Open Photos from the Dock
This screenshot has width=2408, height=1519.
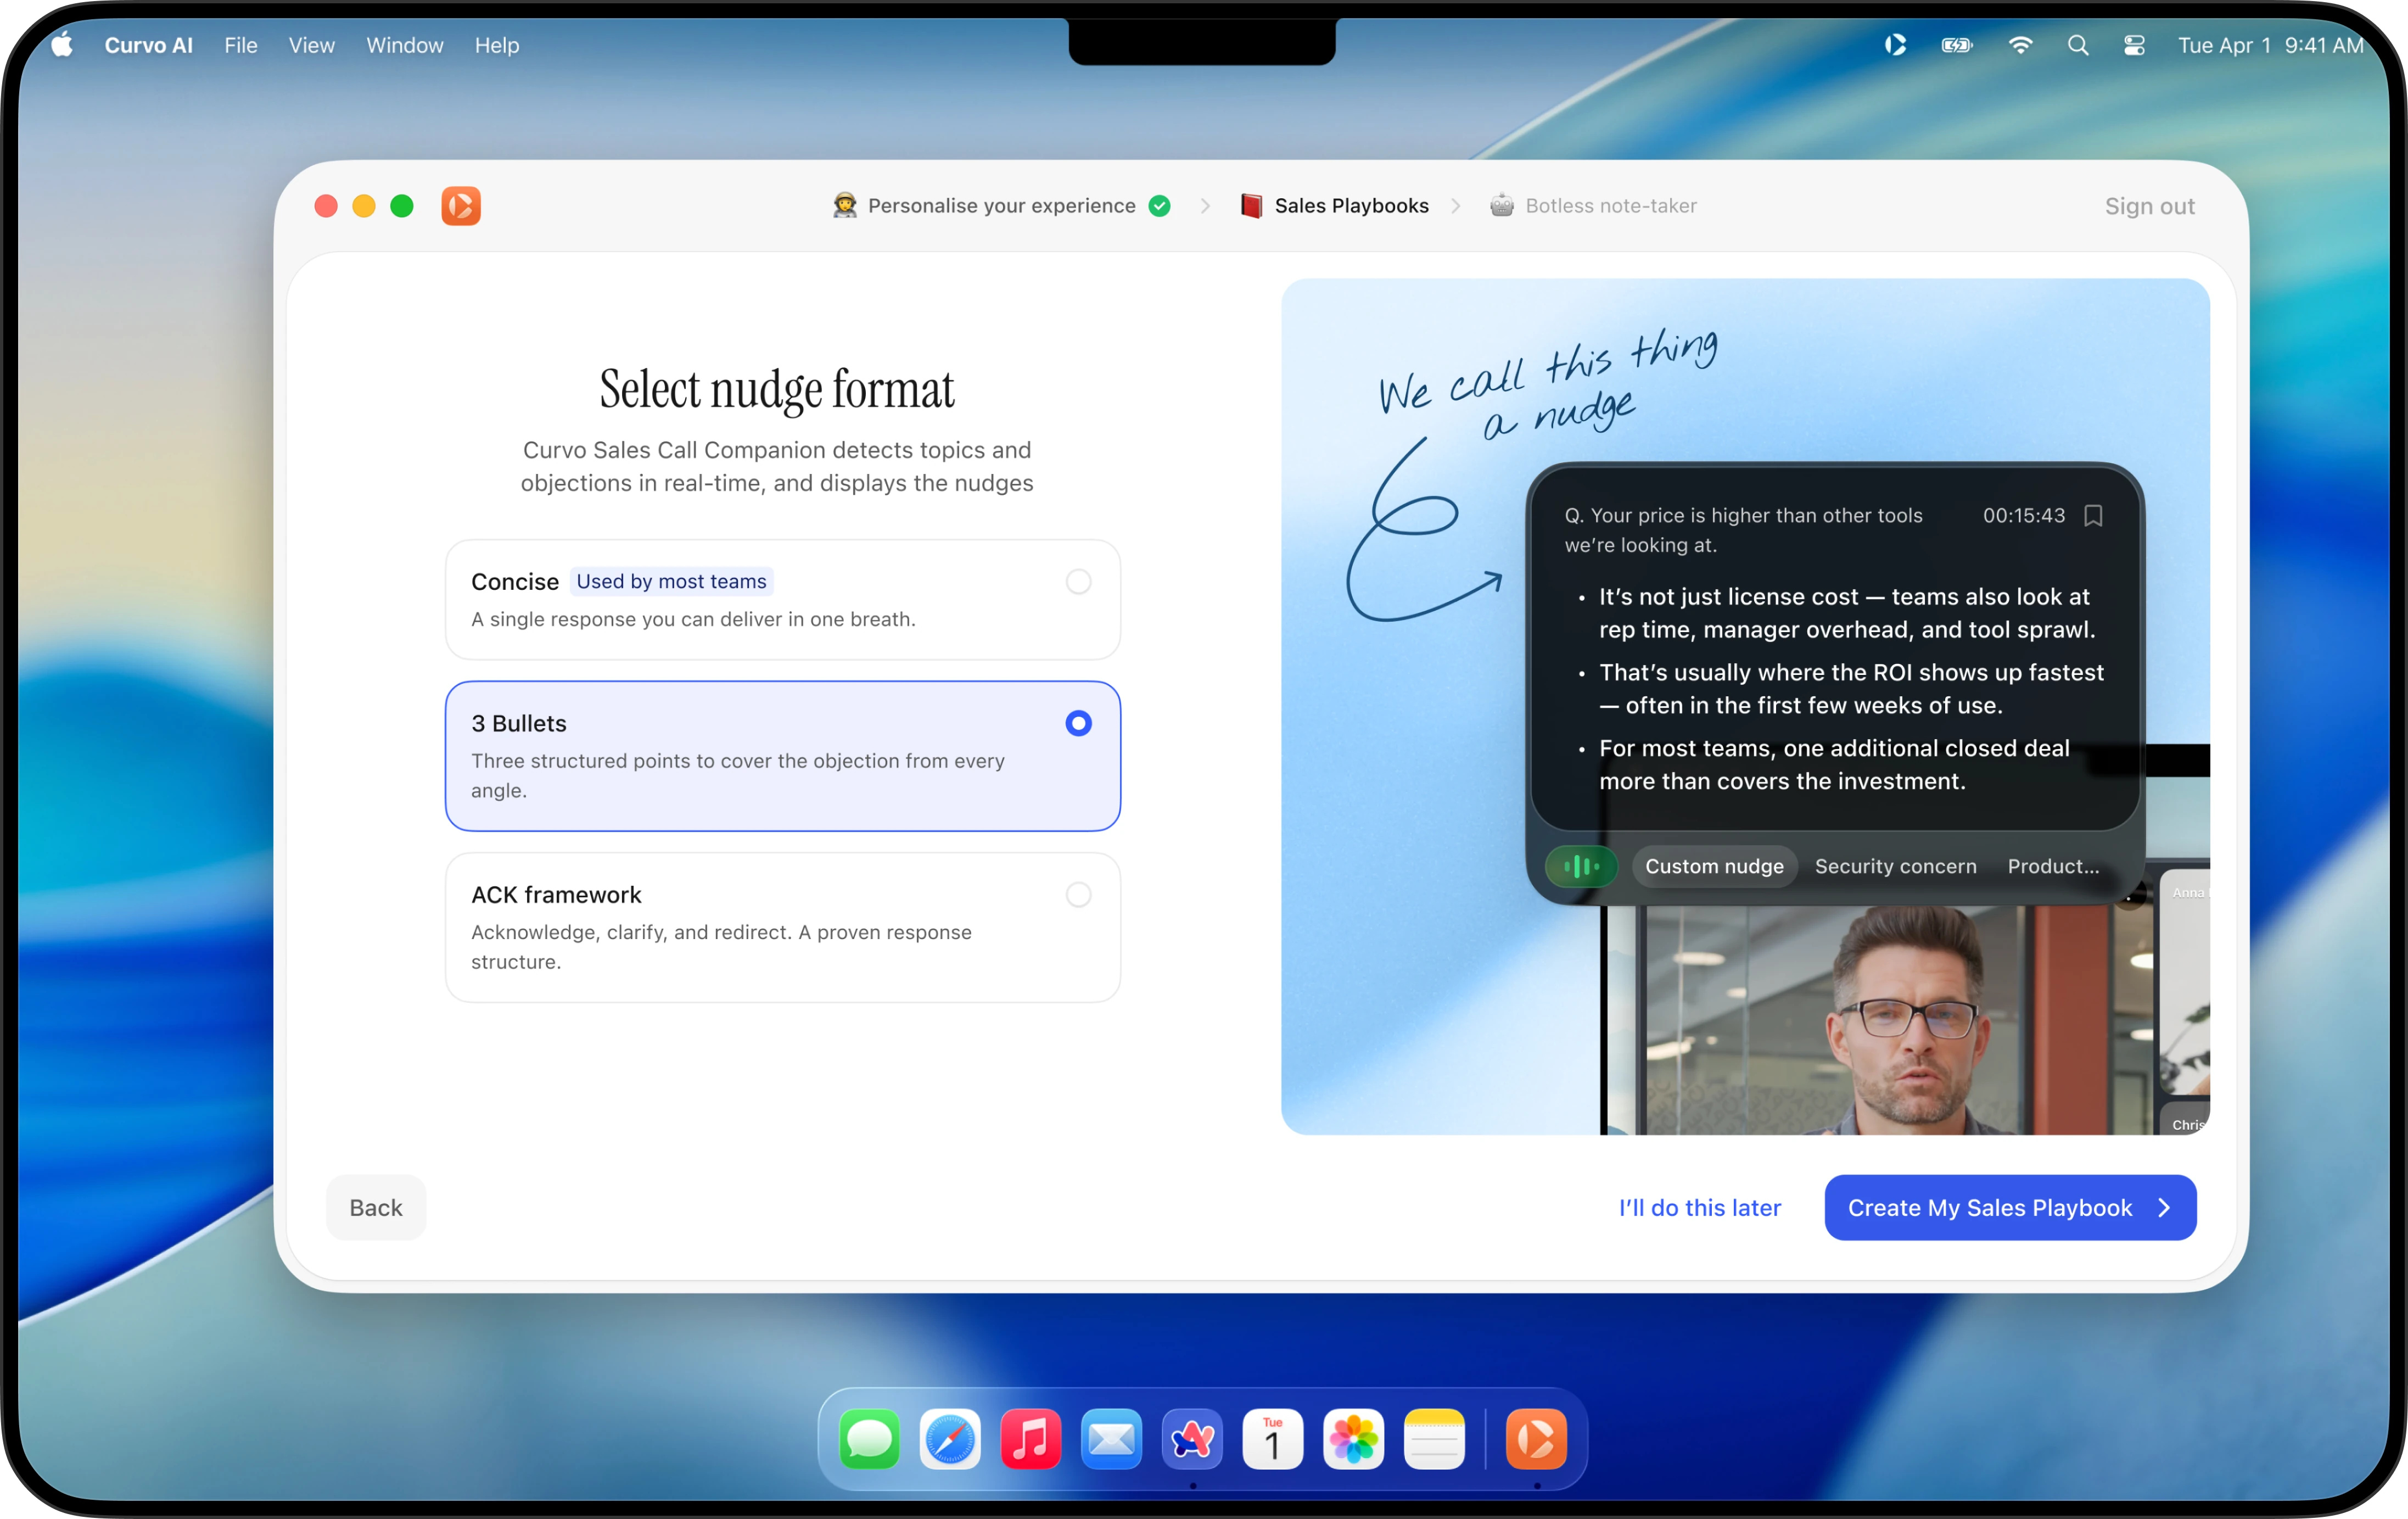click(x=1354, y=1440)
